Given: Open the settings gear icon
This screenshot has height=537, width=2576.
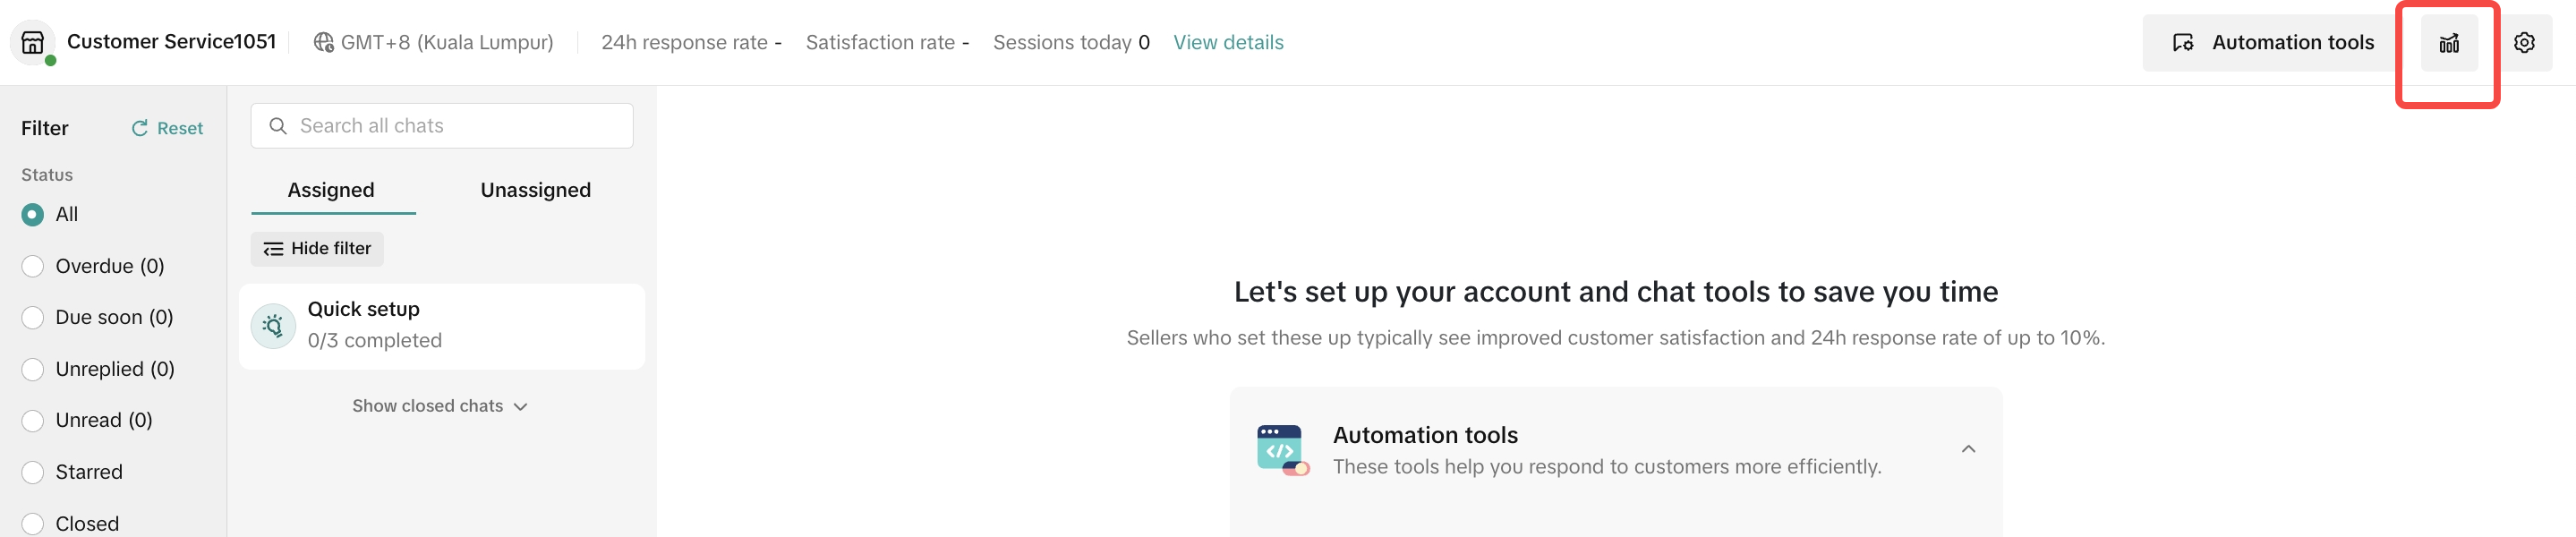Looking at the screenshot, I should (x=2524, y=43).
